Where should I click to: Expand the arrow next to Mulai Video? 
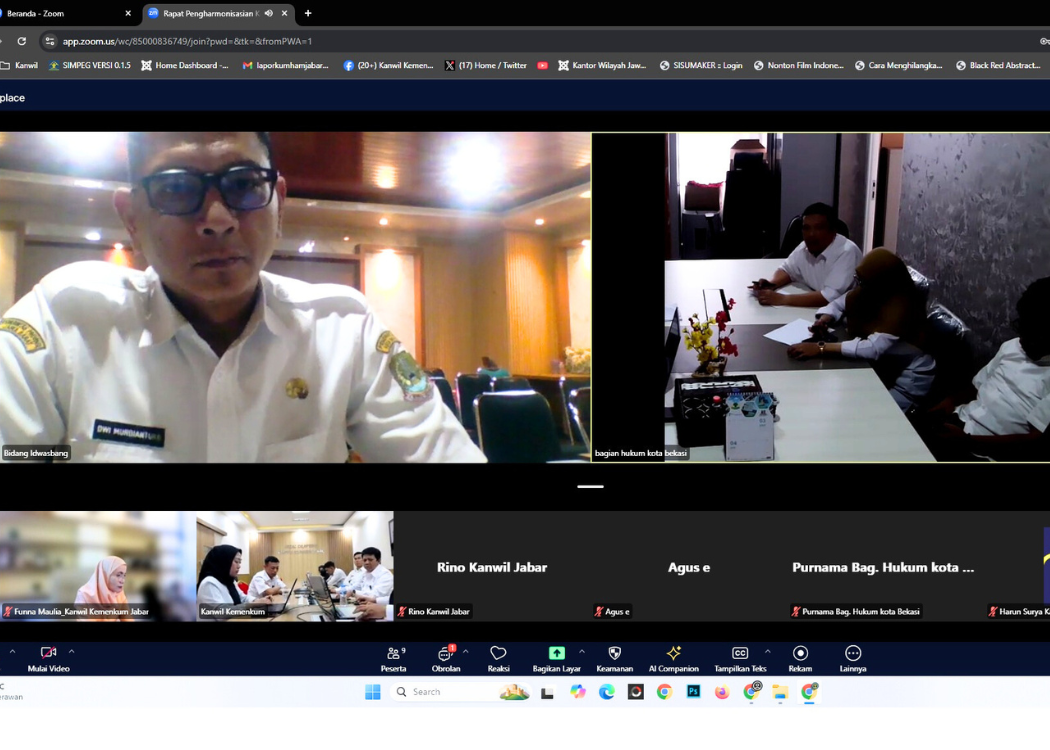(71, 652)
